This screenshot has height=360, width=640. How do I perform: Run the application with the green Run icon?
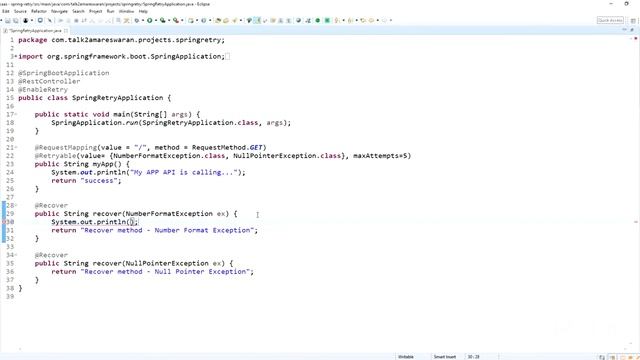point(150,20)
